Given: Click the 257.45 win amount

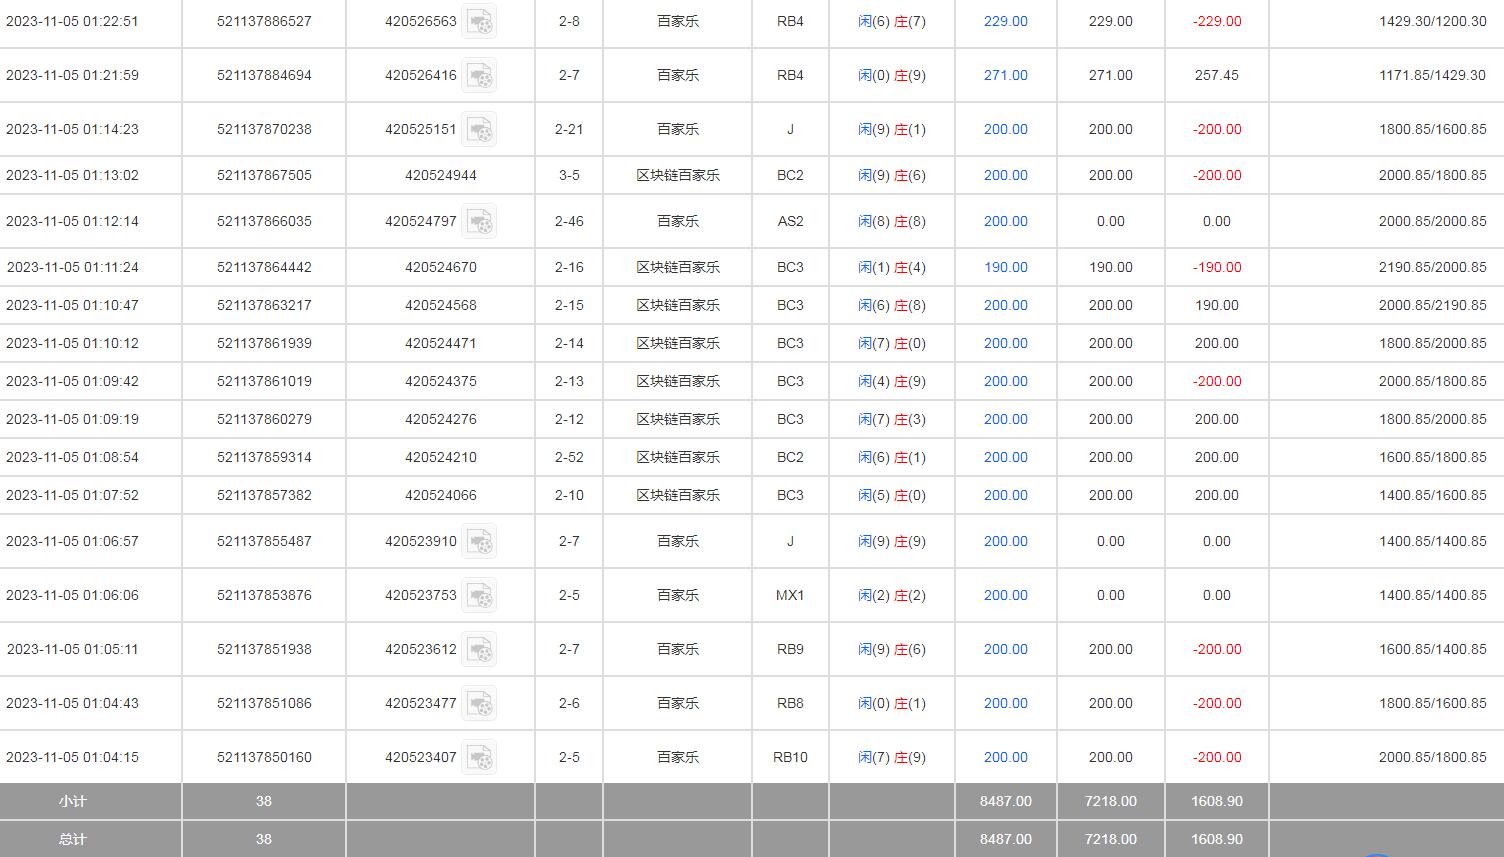Looking at the screenshot, I should point(1216,75).
